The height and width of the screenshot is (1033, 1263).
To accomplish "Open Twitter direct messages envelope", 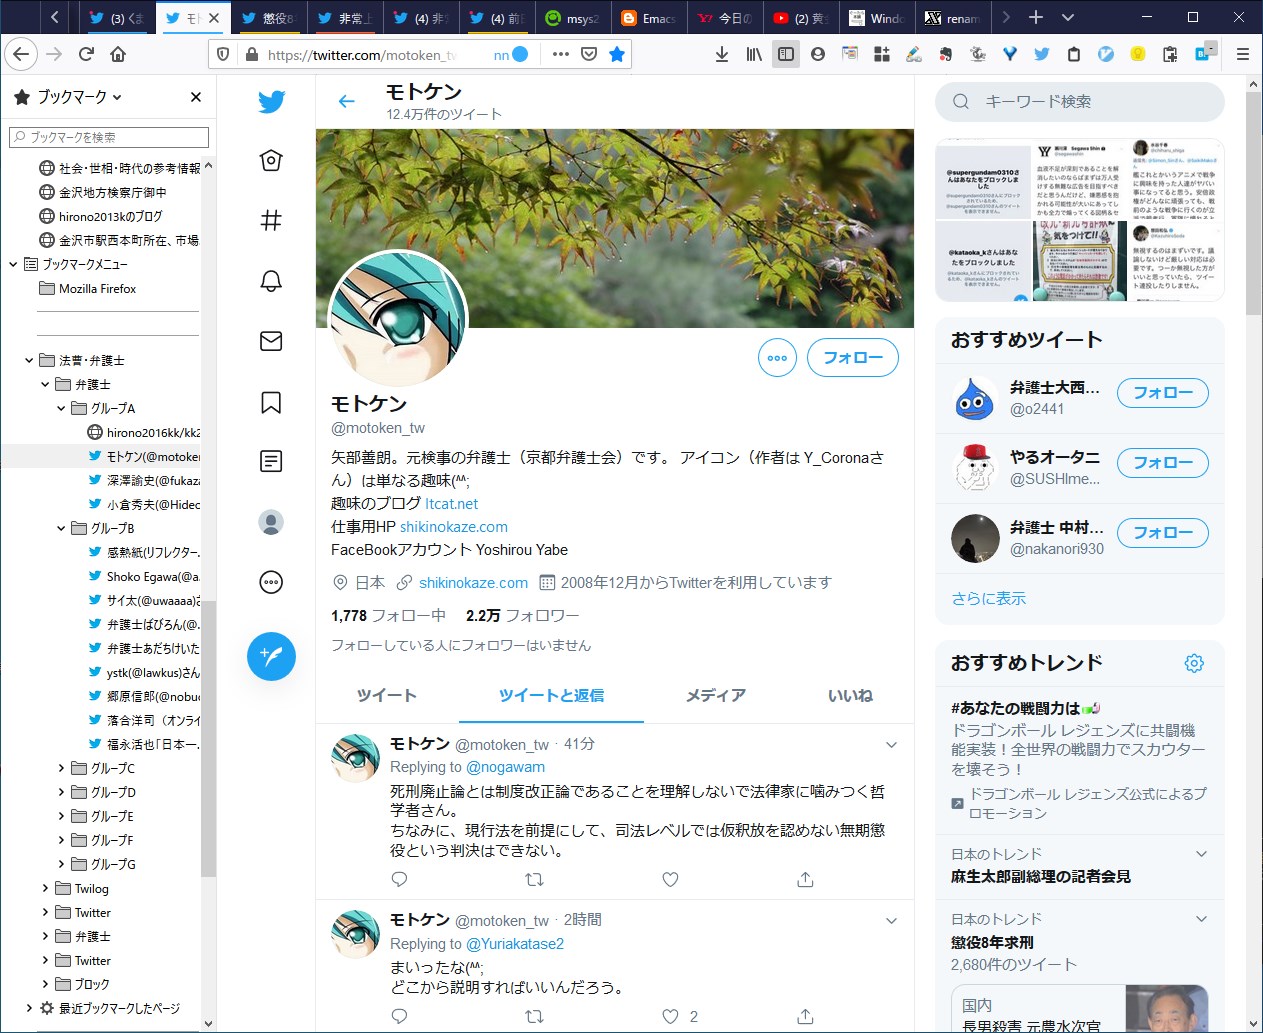I will coord(271,341).
